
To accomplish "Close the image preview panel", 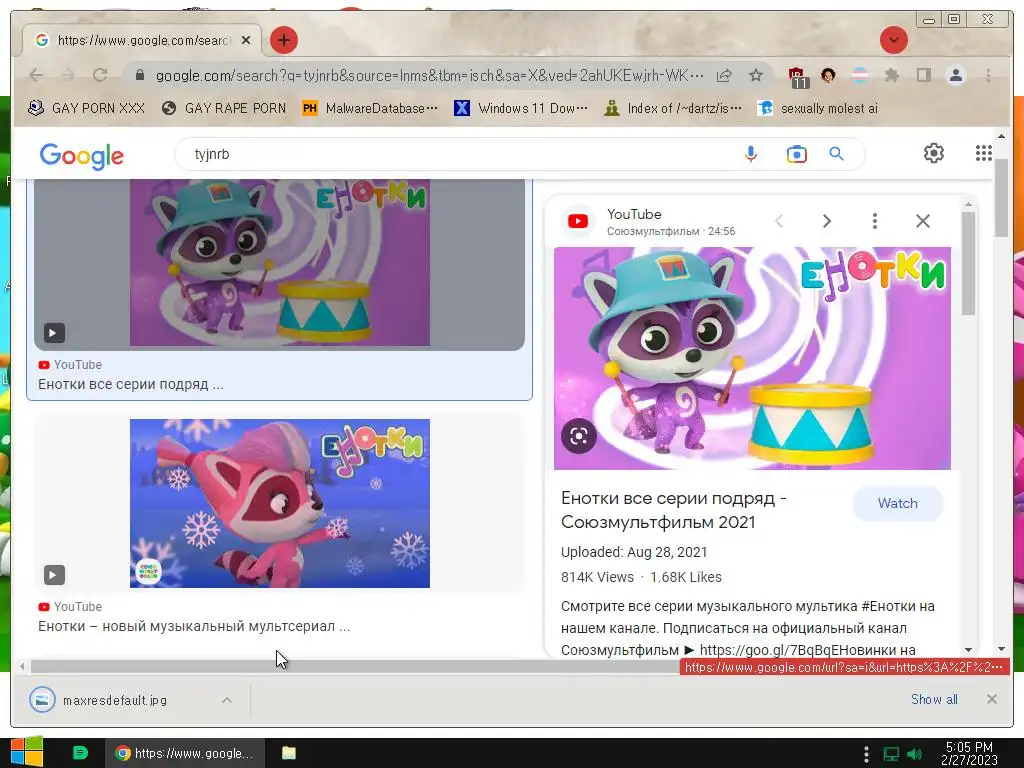I will tap(923, 221).
